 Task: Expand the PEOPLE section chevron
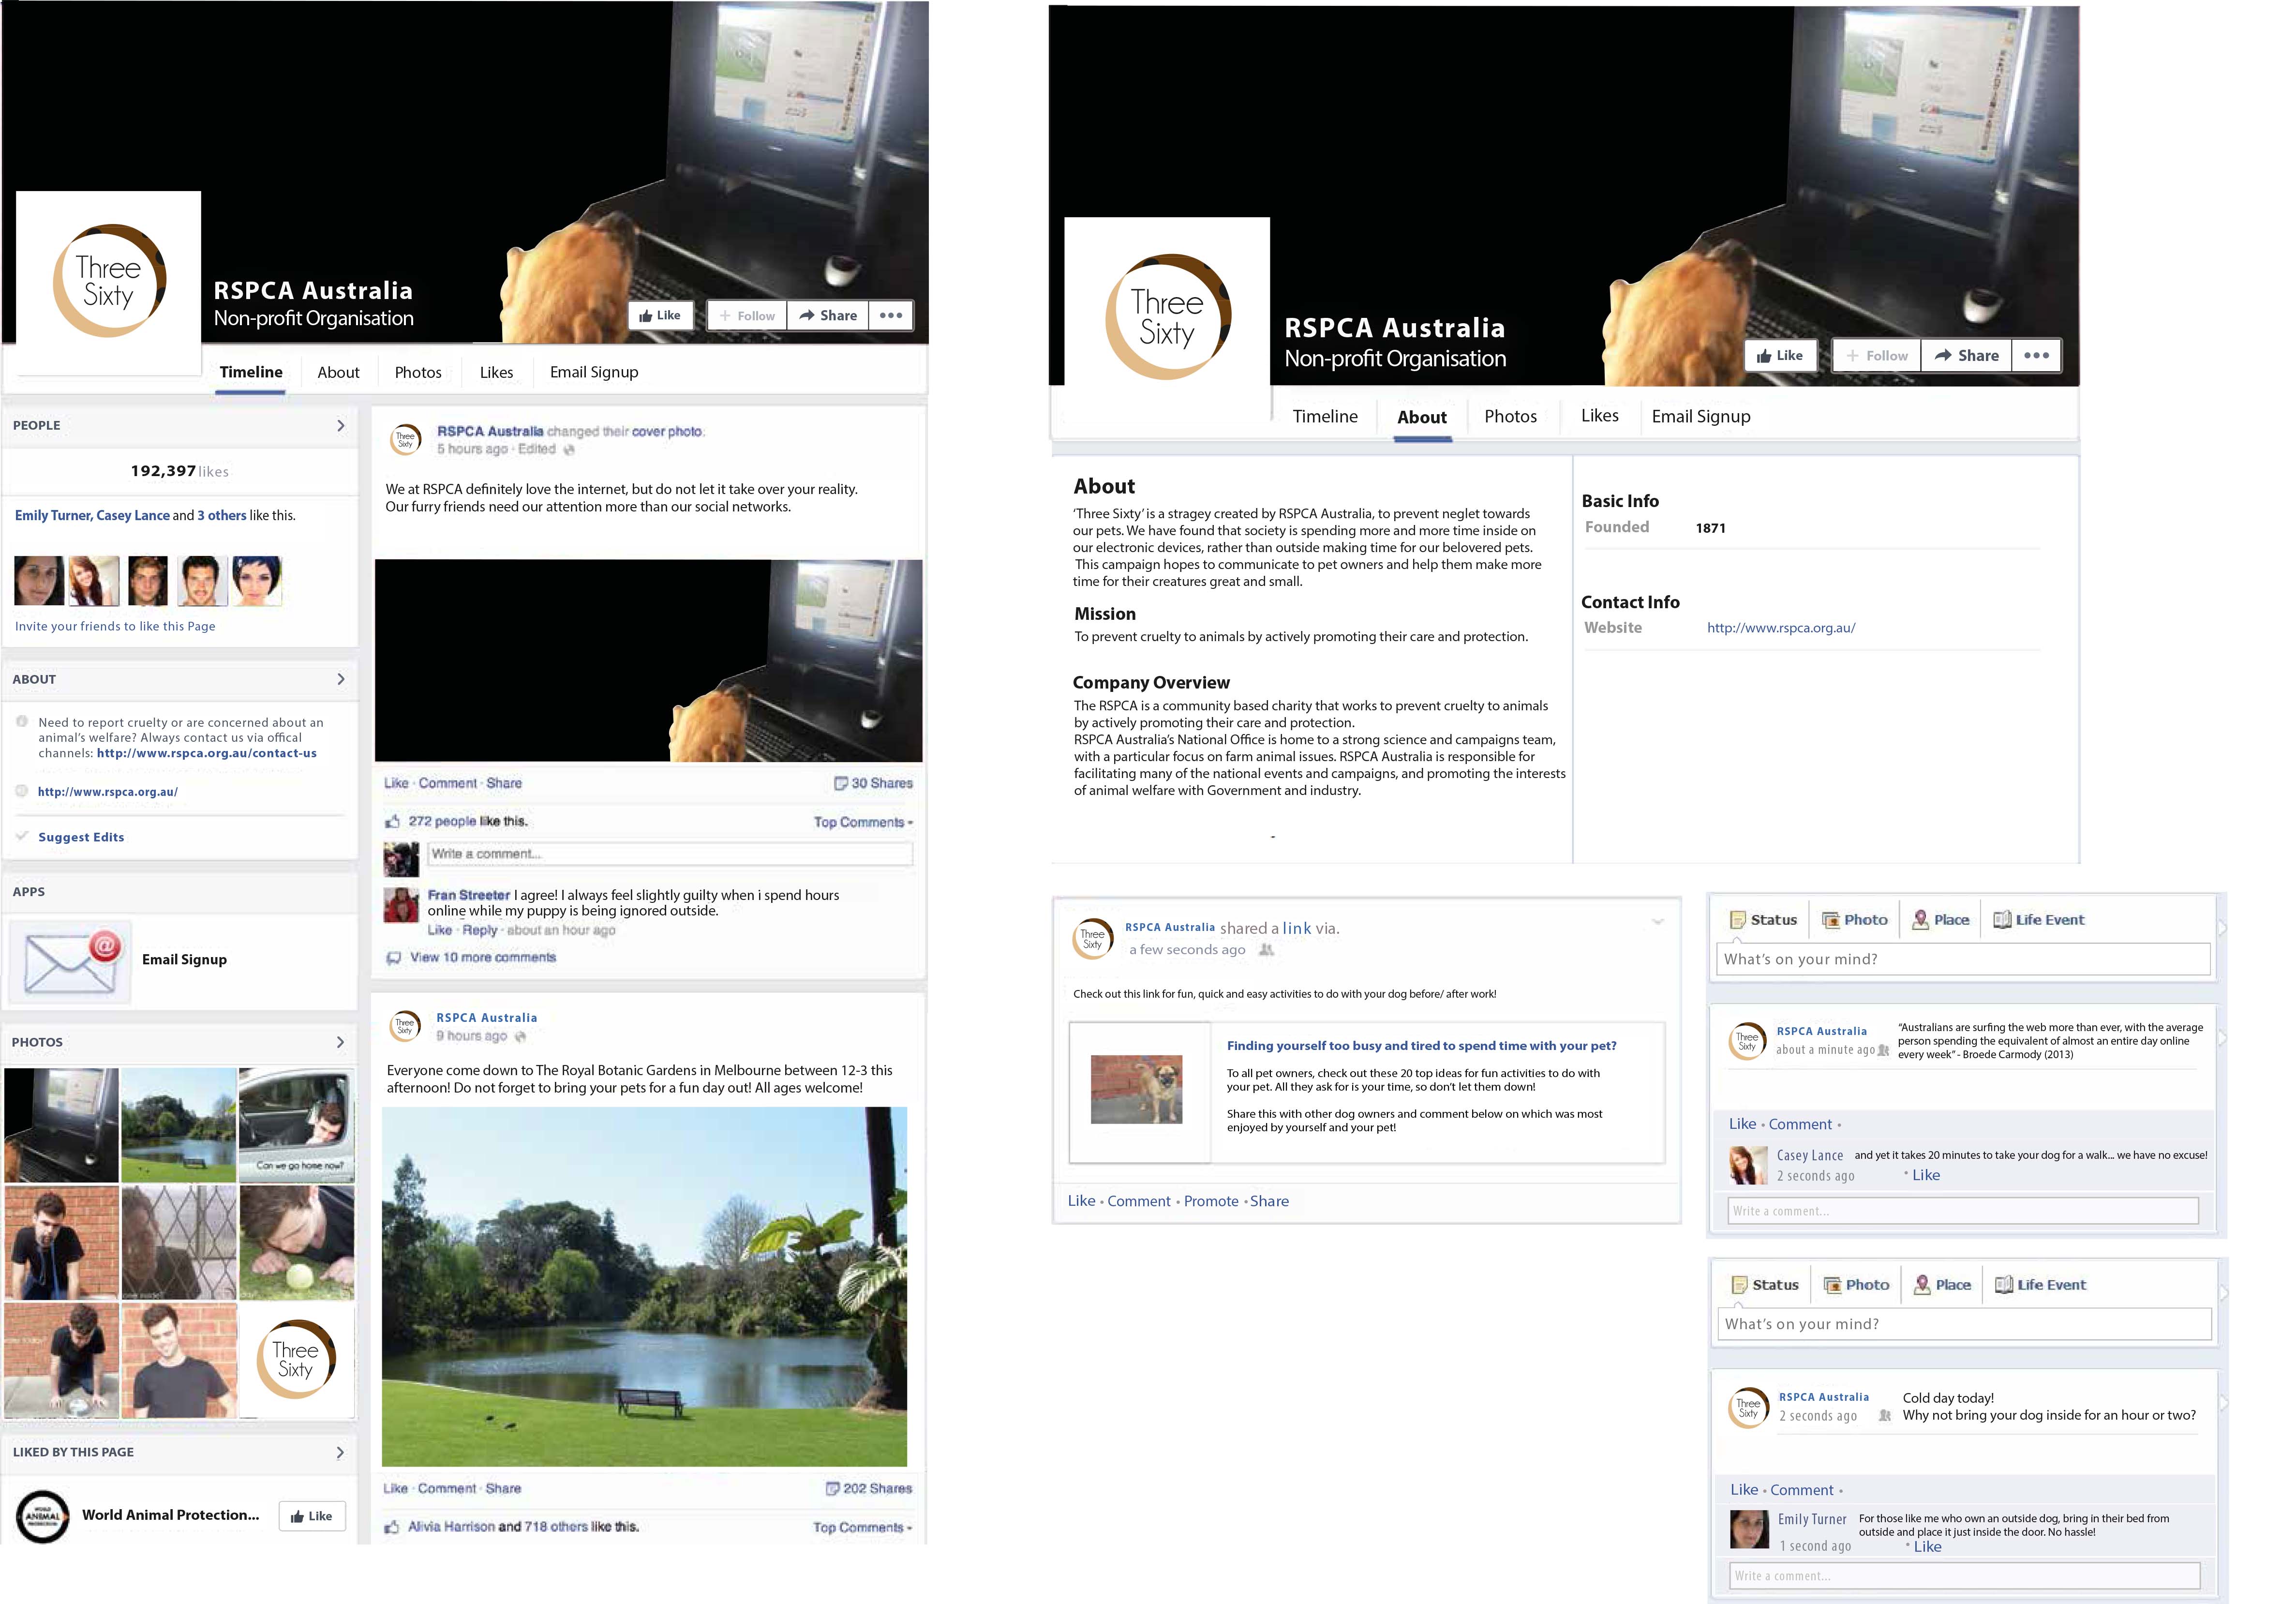click(340, 426)
